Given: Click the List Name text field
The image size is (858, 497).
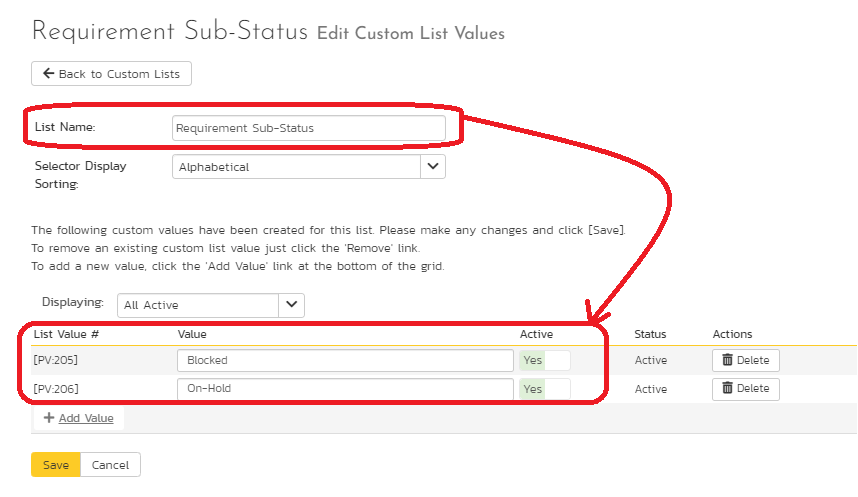Looking at the screenshot, I should pos(308,127).
